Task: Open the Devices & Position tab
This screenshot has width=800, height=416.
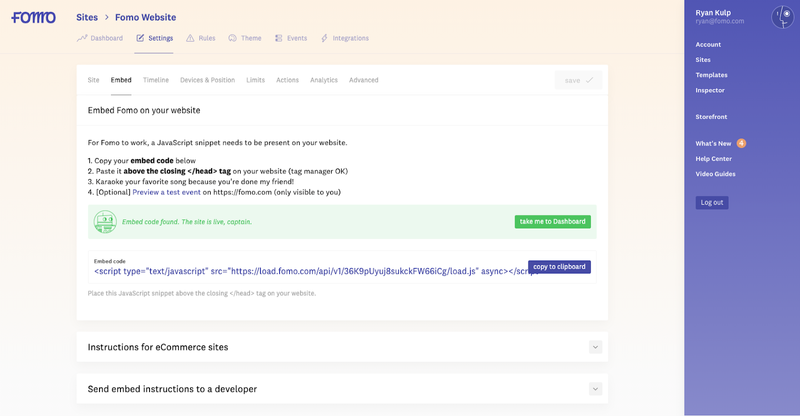Action: point(207,80)
